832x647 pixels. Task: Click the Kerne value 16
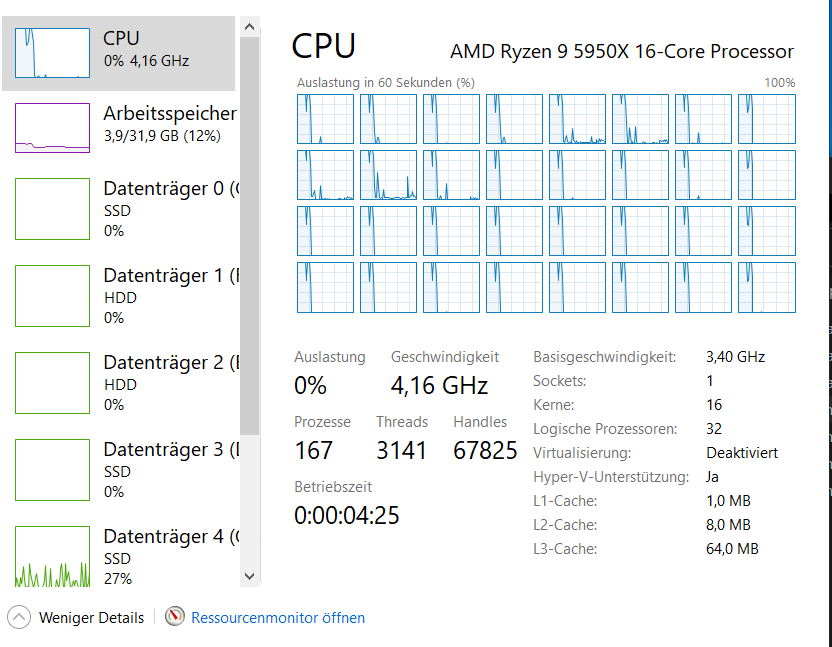(x=714, y=405)
